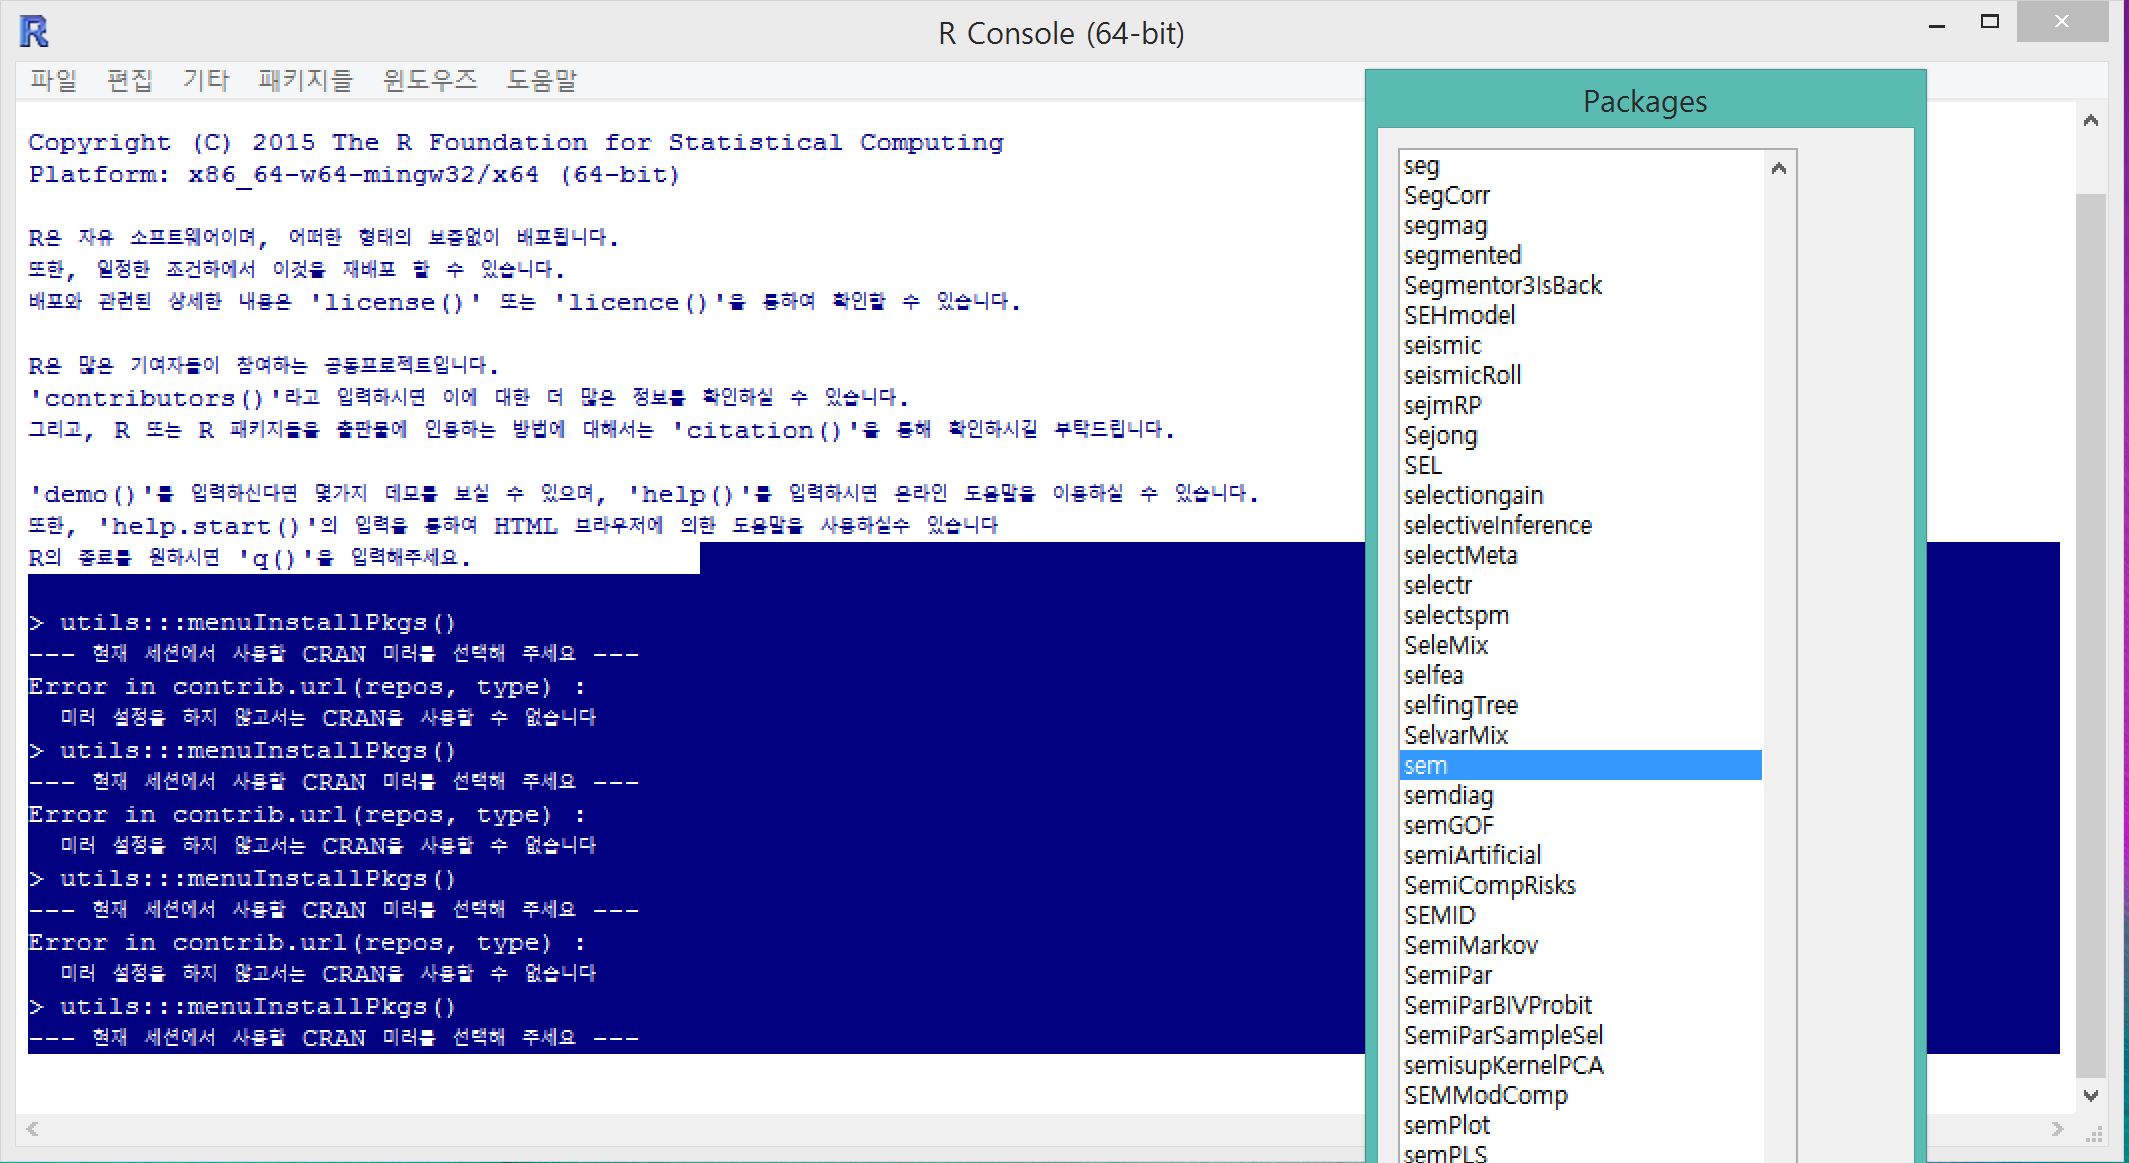
Task: Select package 'SeleMix'
Action: (1580, 646)
